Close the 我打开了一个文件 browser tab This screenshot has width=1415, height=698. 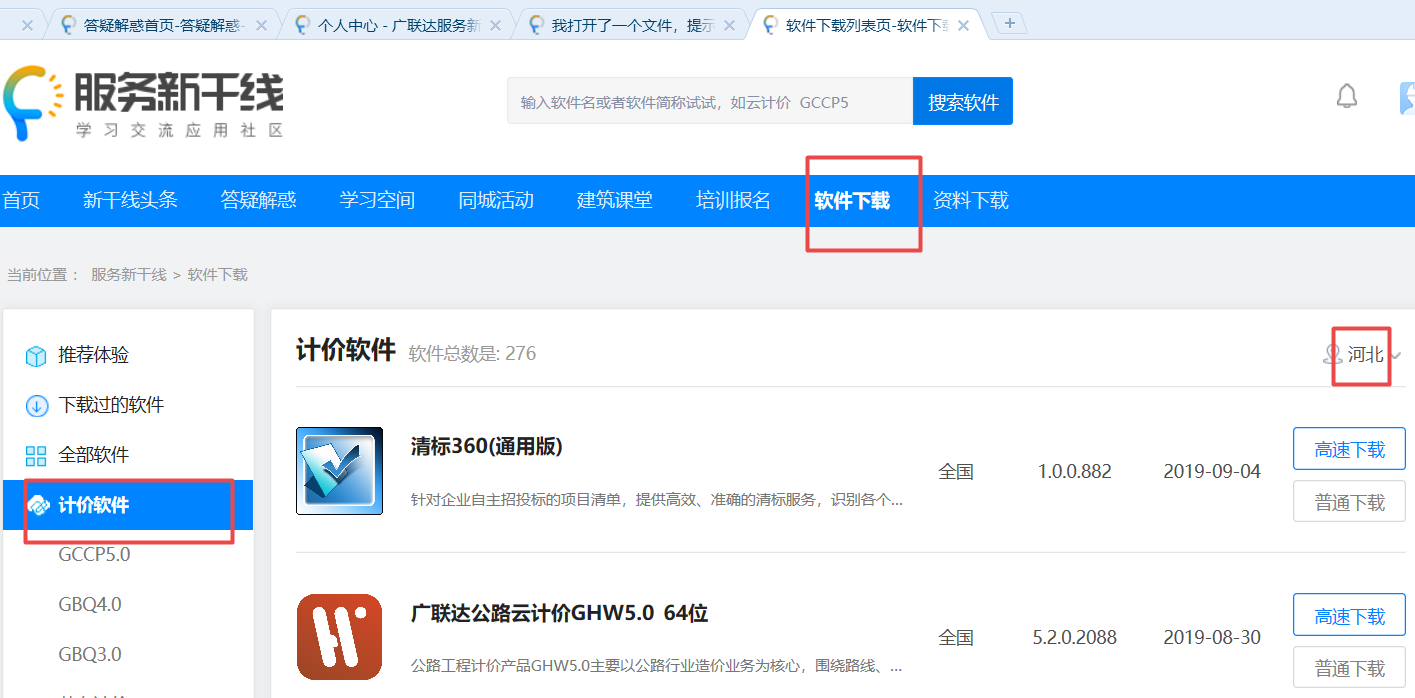[x=729, y=25]
